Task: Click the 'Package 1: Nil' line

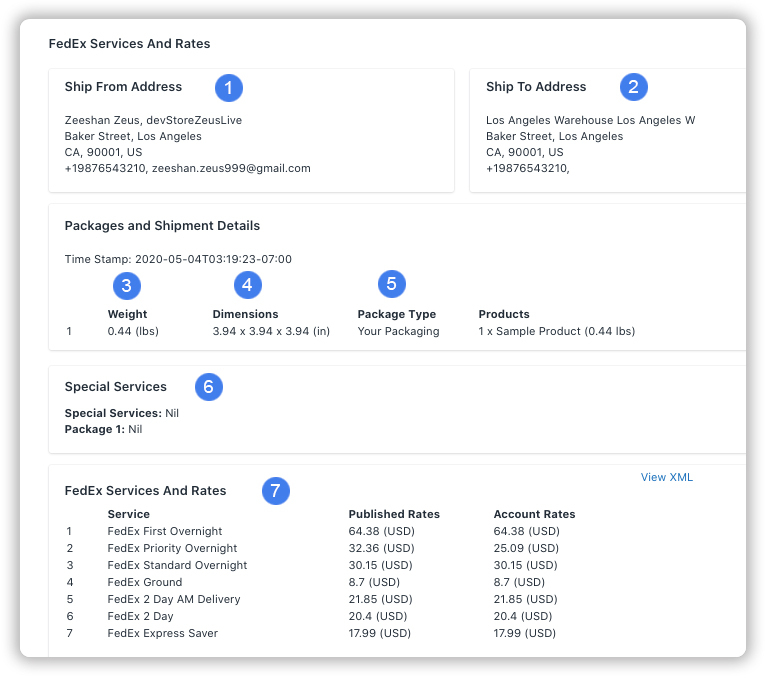Action: pyautogui.click(x=103, y=429)
